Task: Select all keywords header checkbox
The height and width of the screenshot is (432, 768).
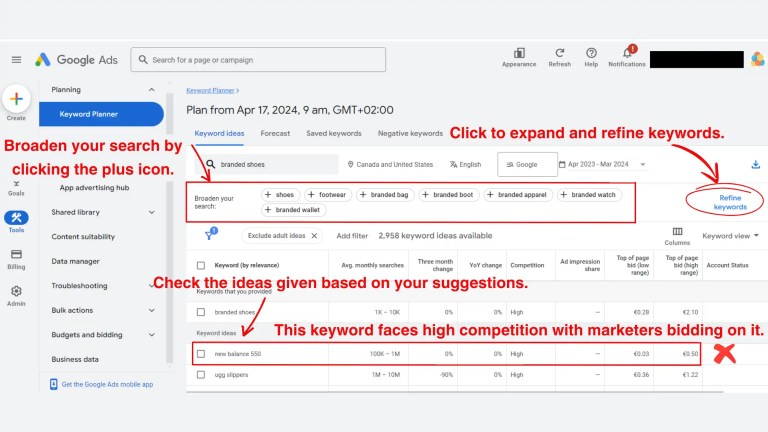Action: point(201,265)
